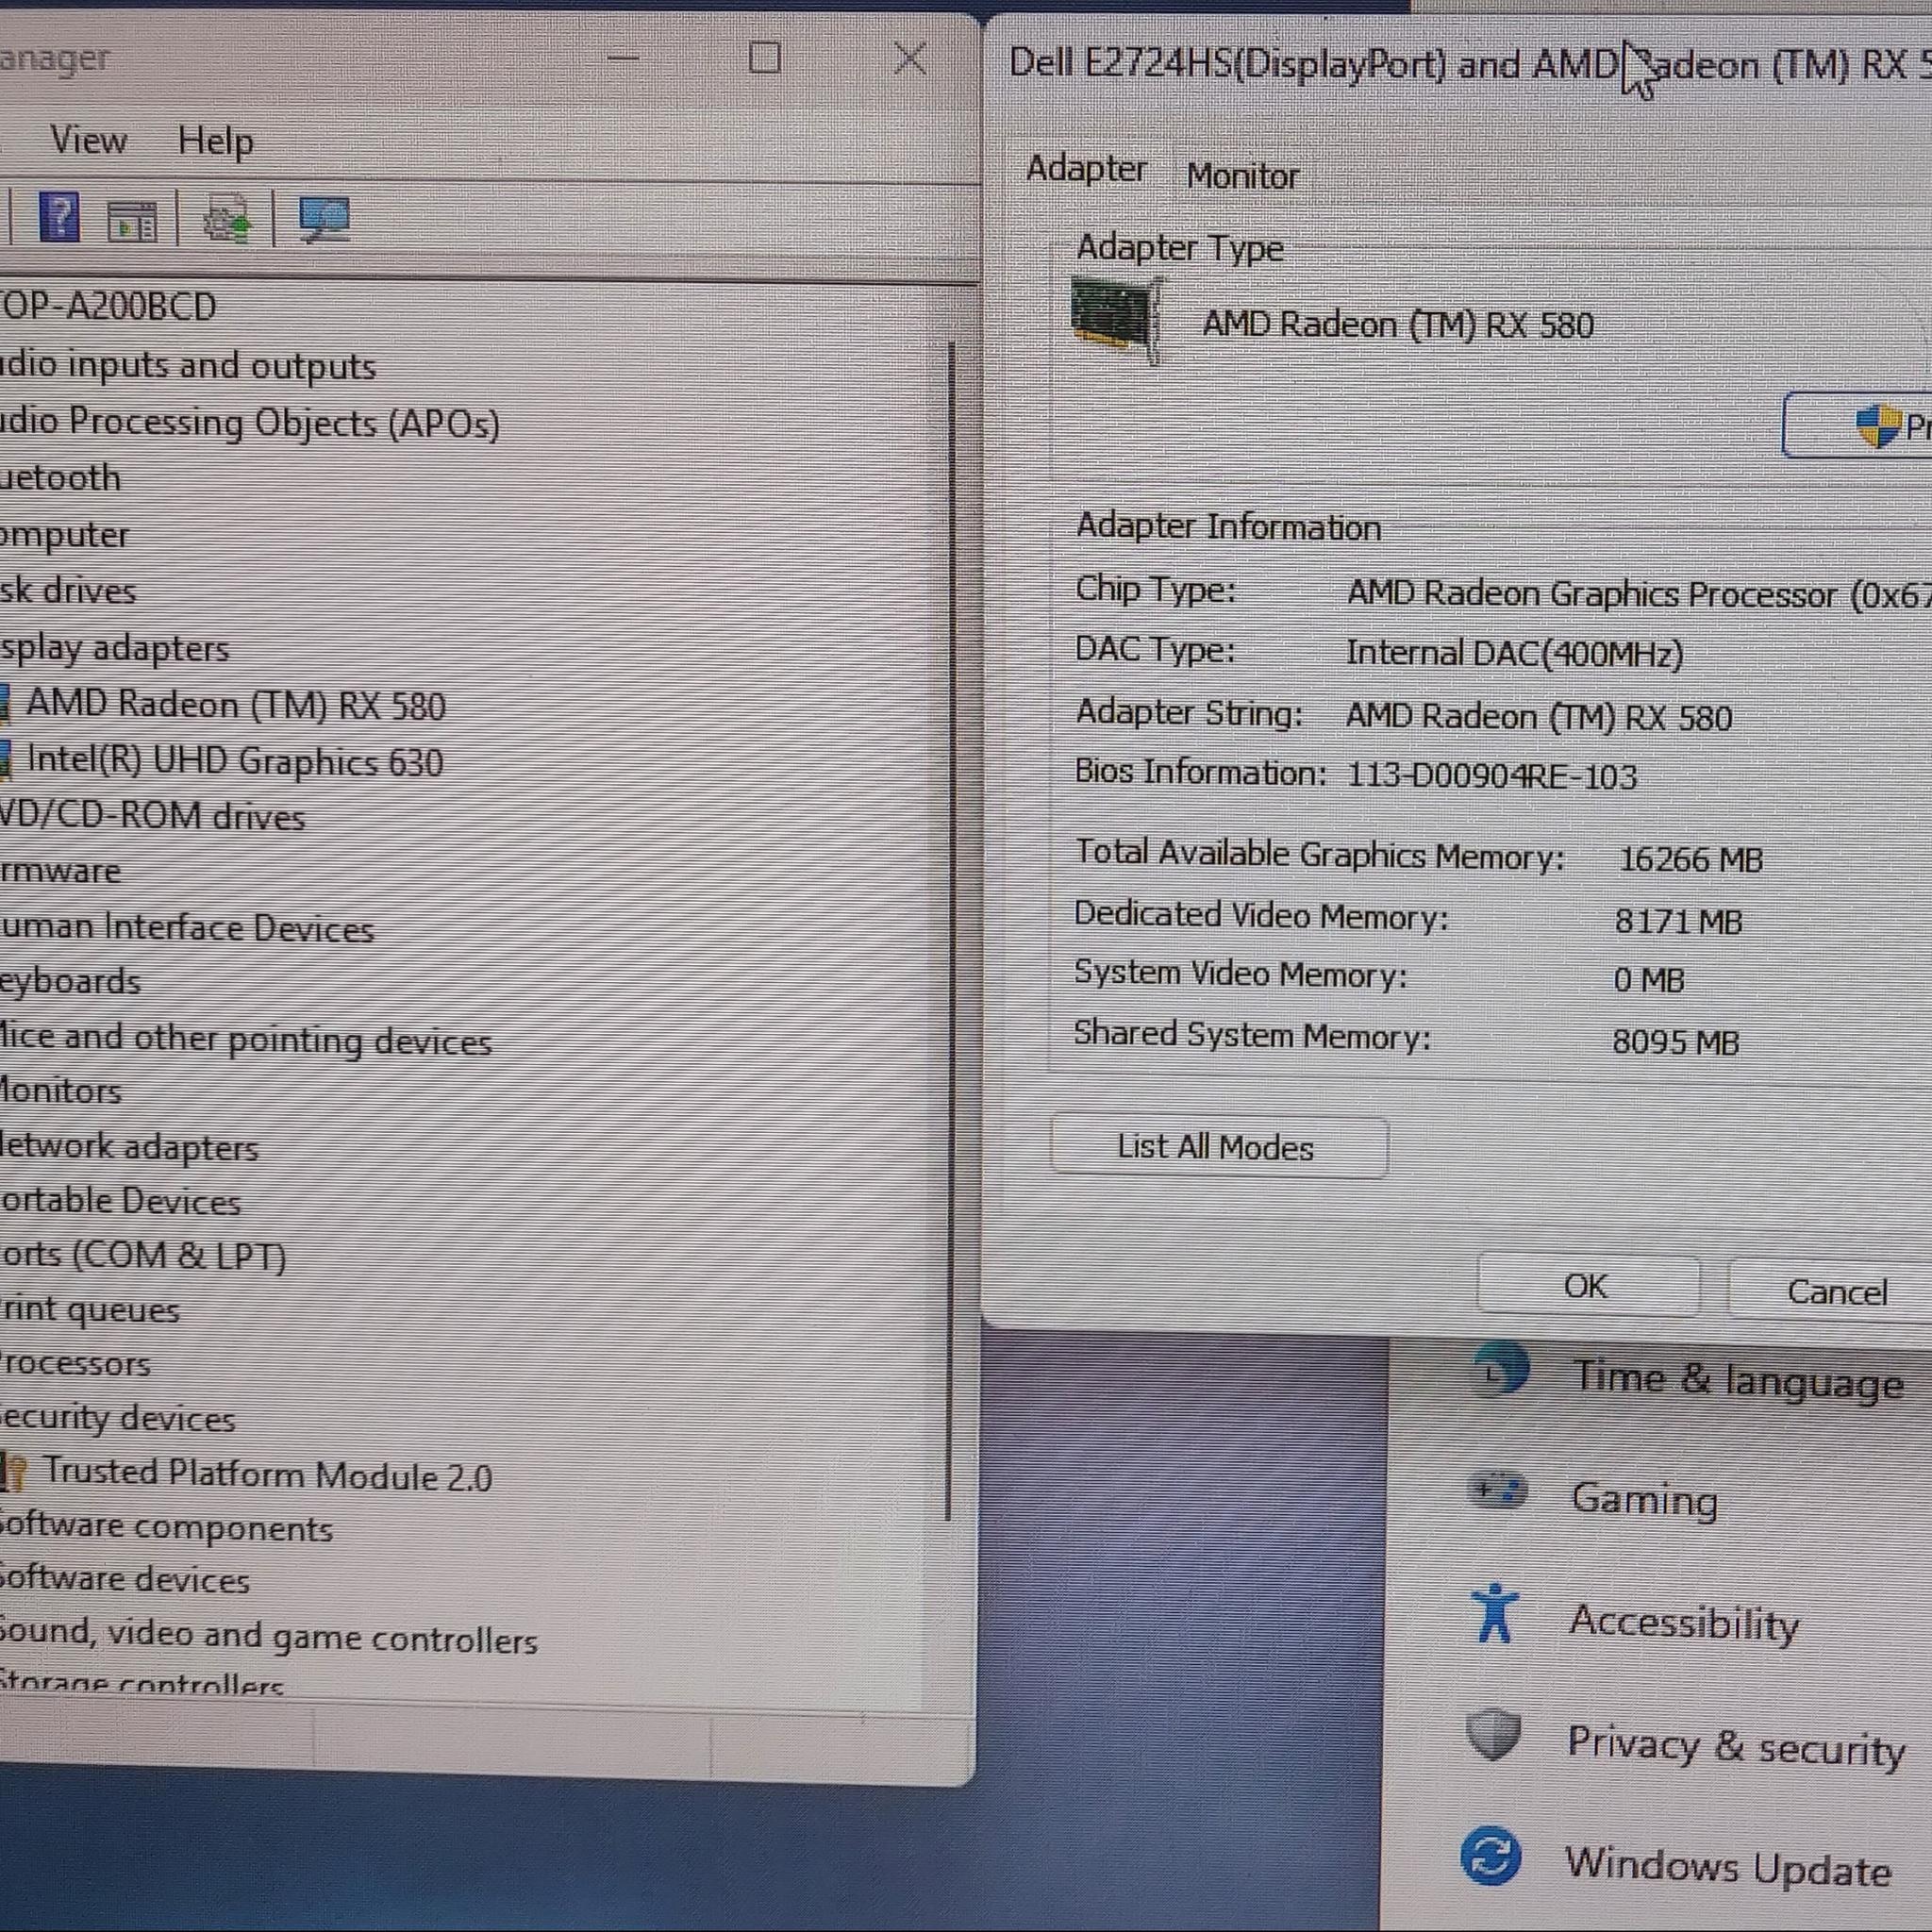Screen dimensions: 1932x1932
Task: Select the Software devices category
Action: 125,1580
